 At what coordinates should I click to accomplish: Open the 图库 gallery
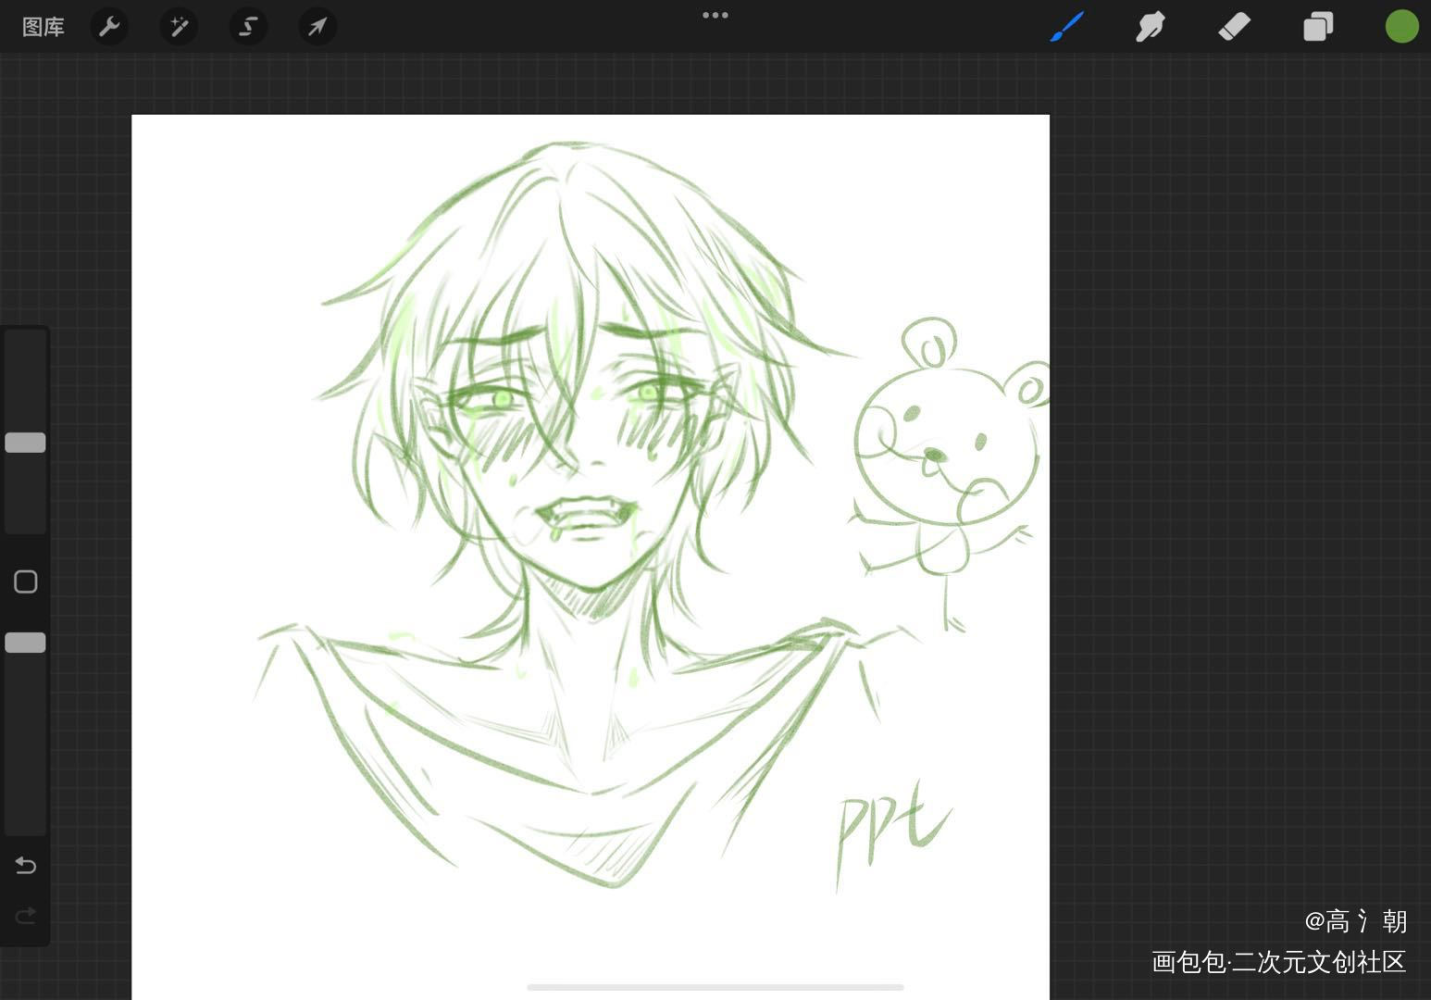43,27
